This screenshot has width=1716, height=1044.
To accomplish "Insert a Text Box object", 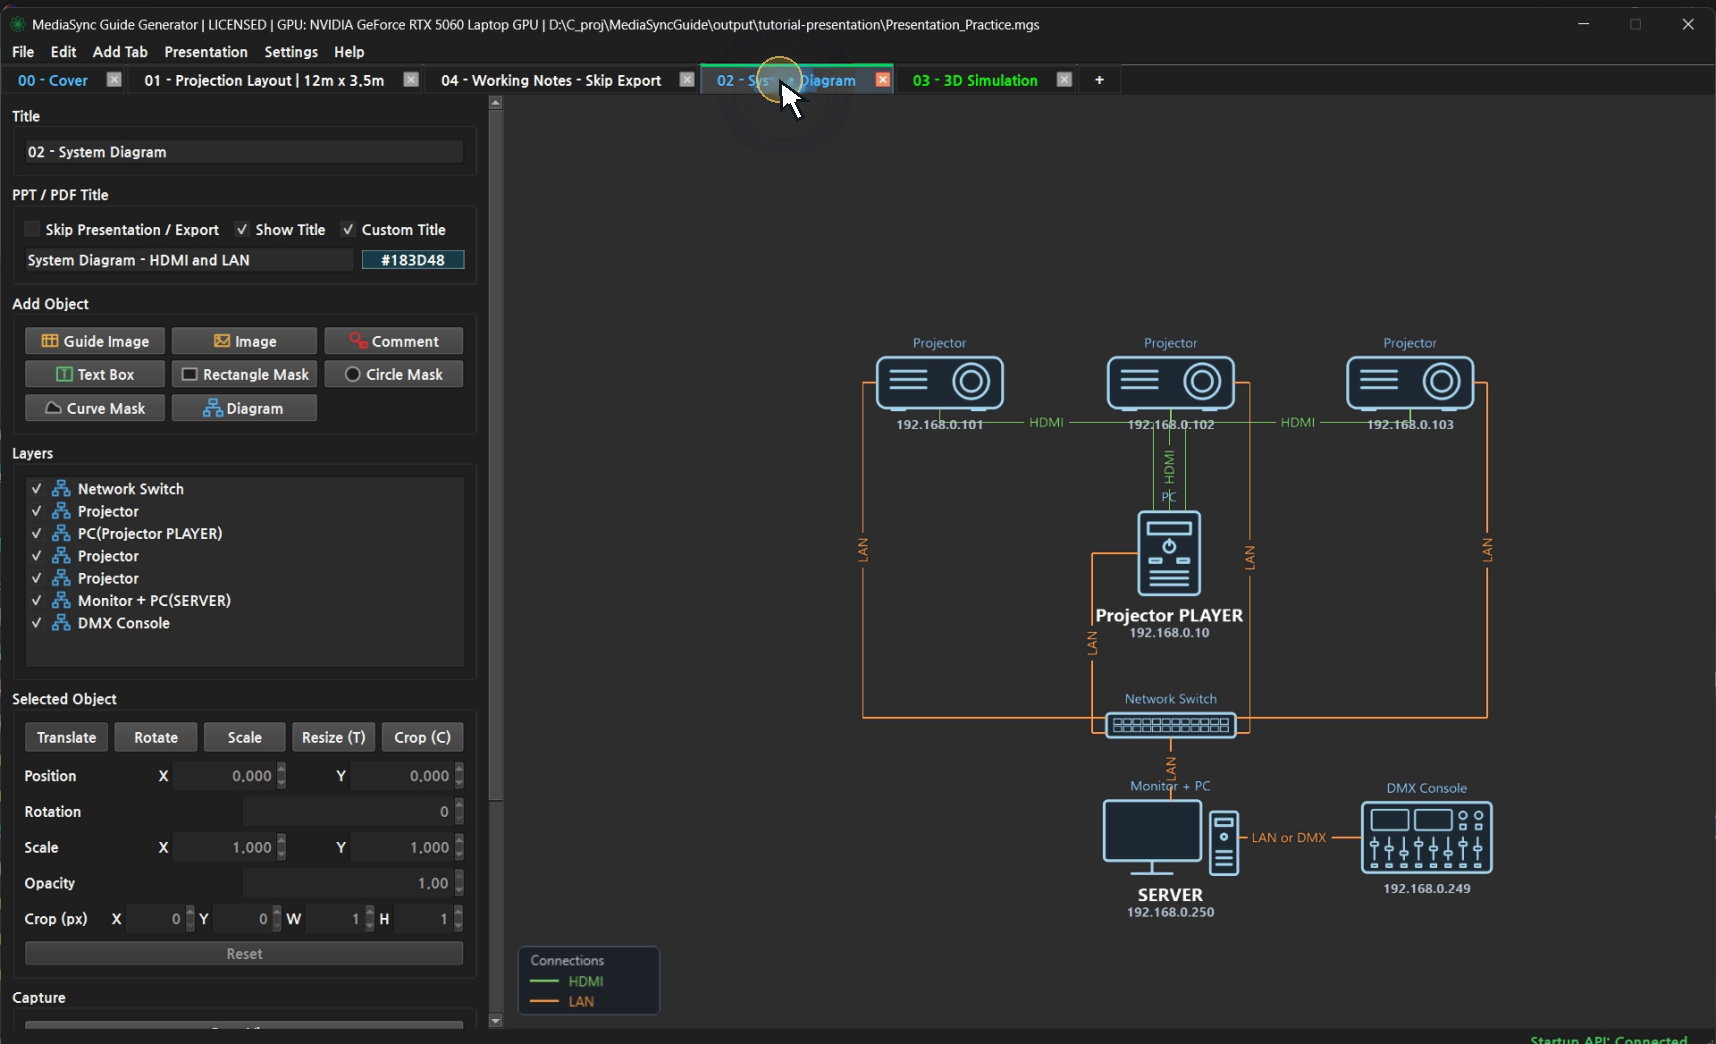I will (95, 374).
